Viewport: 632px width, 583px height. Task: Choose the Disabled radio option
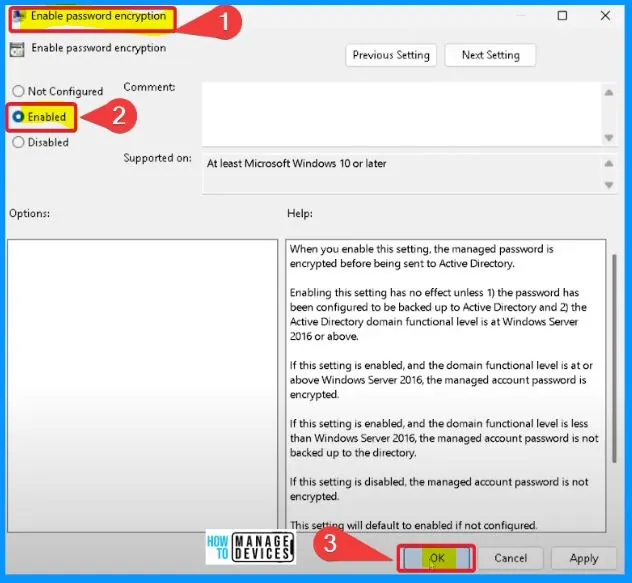pyautogui.click(x=18, y=142)
